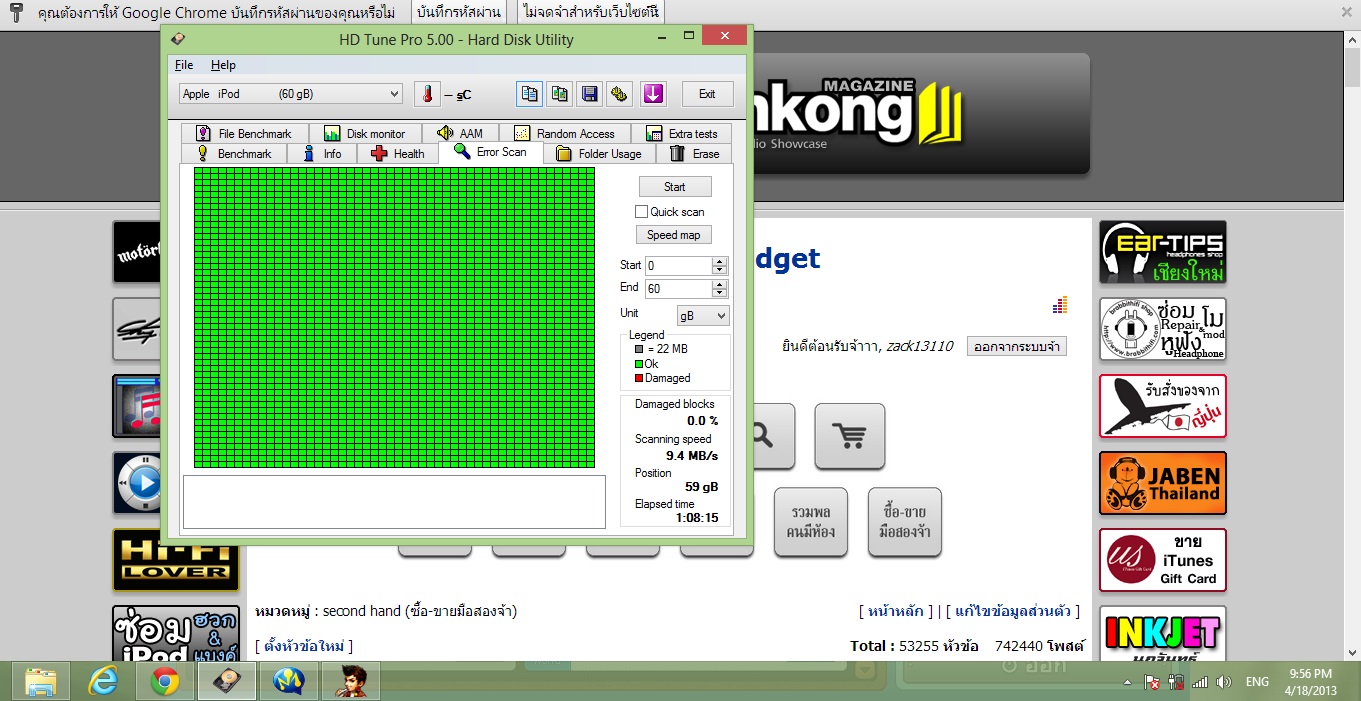Screen dimensions: 1361x701
Task: Click the shopping cart button on webpage
Action: coord(850,436)
